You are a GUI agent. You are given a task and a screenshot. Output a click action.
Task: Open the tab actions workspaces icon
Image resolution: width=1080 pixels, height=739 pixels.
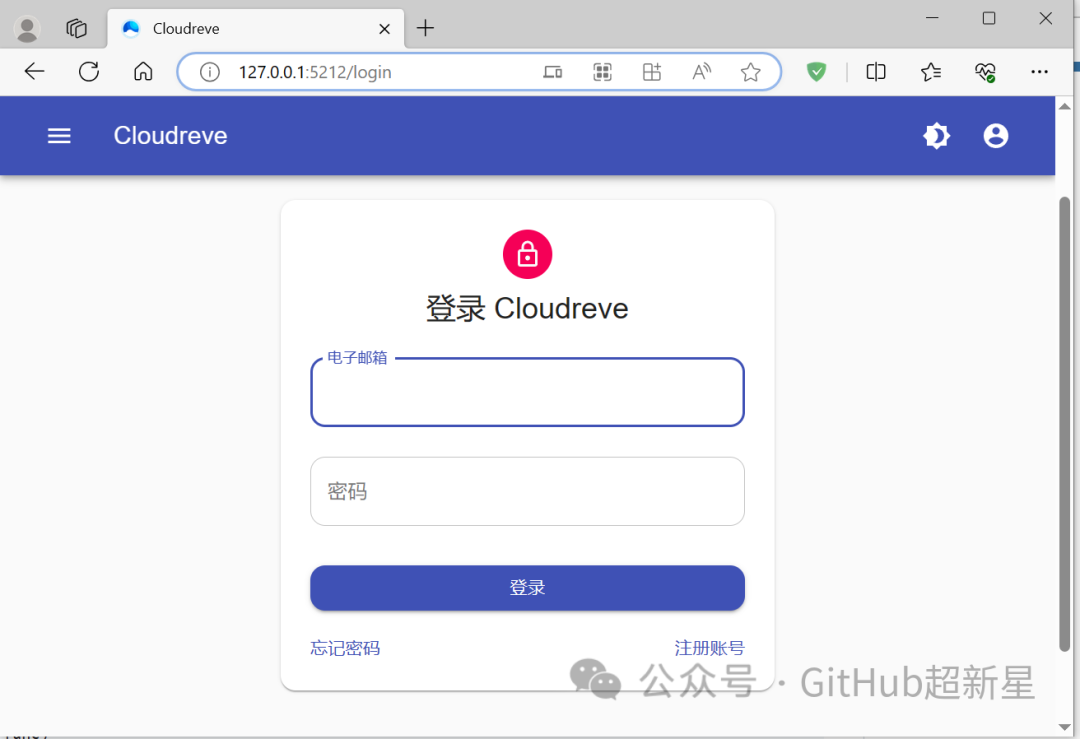pyautogui.click(x=76, y=29)
